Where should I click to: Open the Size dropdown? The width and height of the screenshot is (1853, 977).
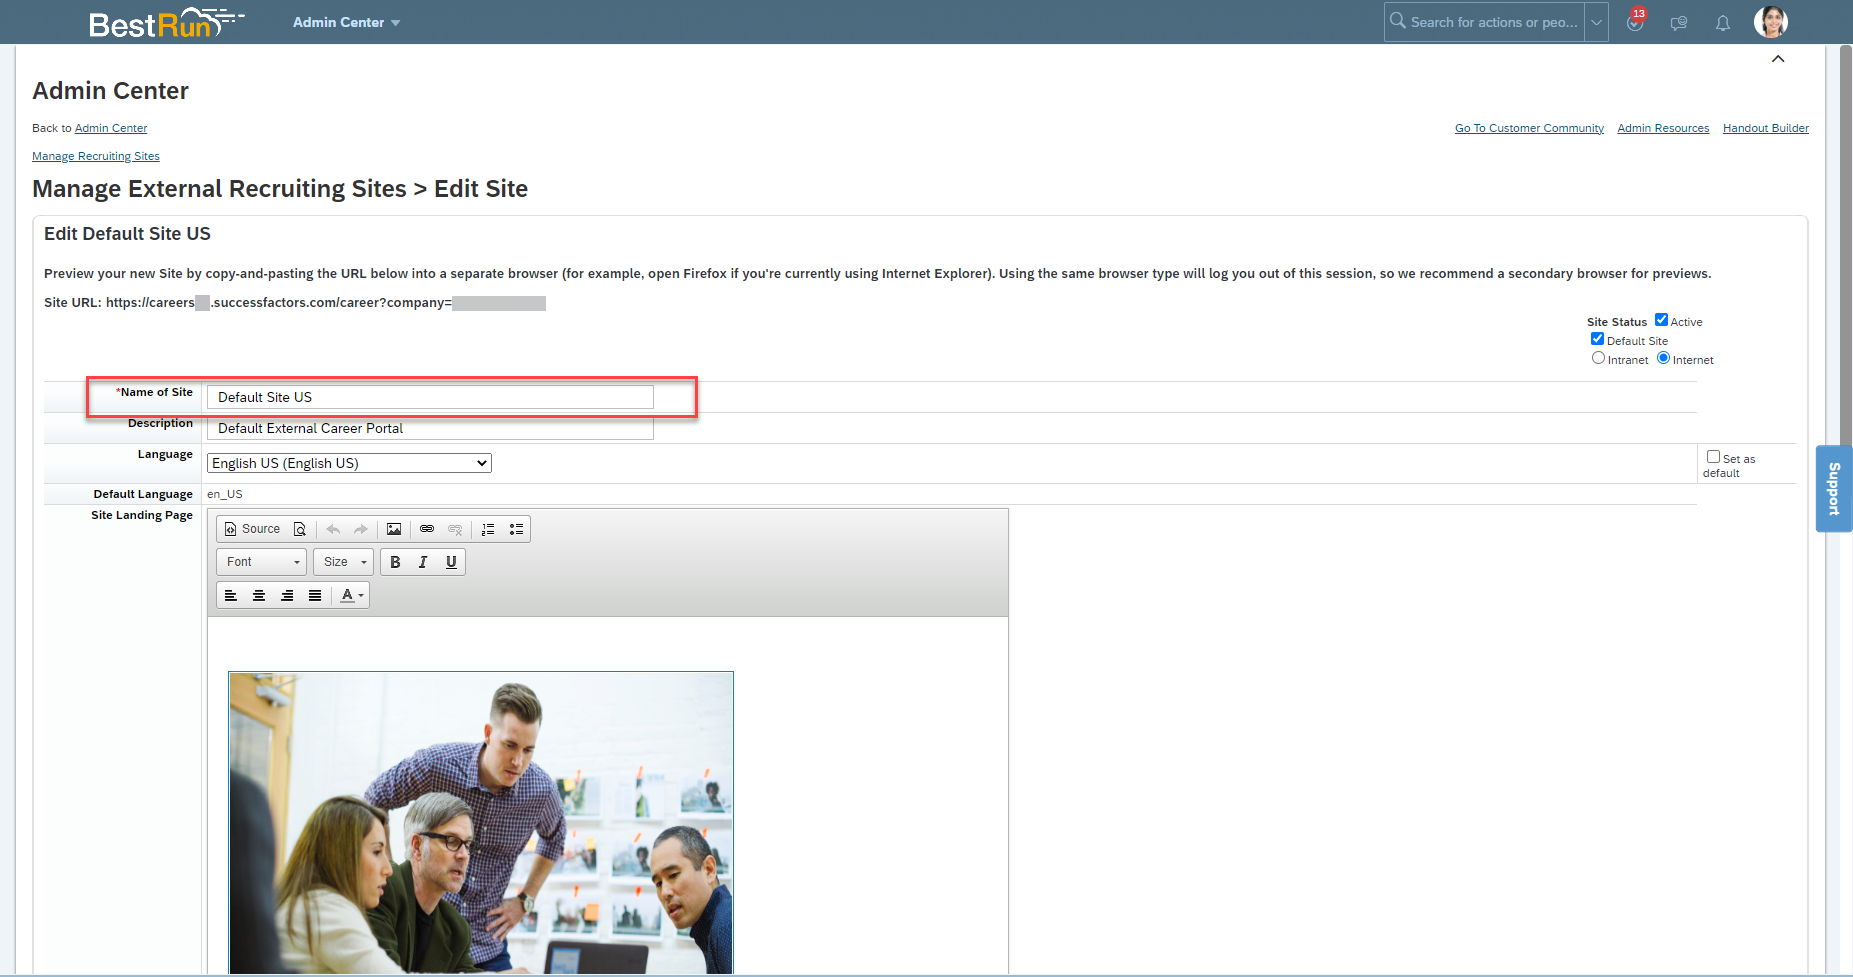pos(343,562)
